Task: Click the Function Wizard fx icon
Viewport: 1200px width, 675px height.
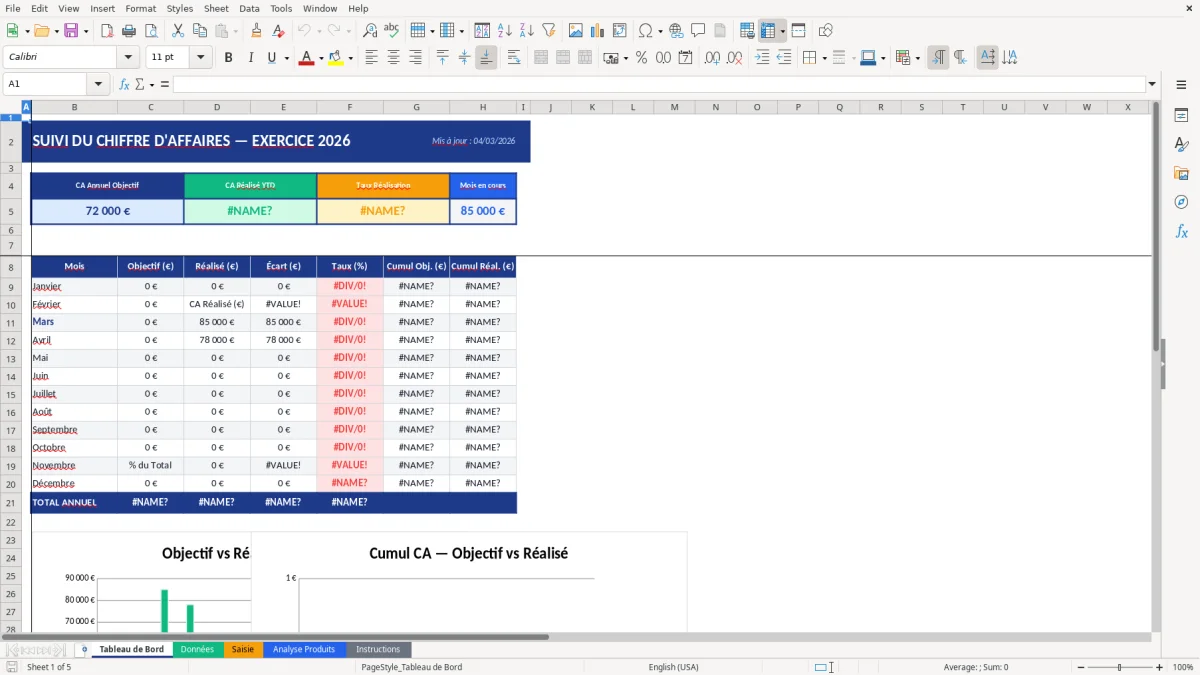Action: (x=124, y=84)
